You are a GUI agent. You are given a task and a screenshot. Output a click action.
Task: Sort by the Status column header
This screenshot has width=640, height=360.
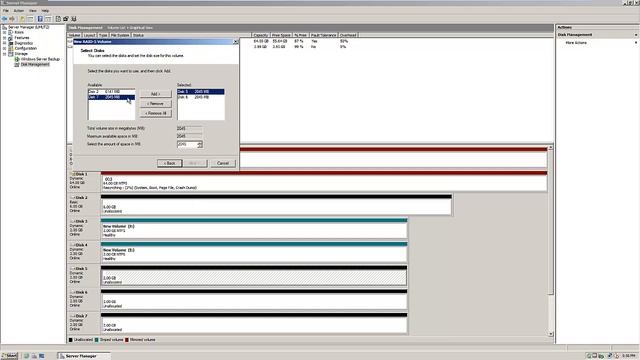(x=138, y=35)
